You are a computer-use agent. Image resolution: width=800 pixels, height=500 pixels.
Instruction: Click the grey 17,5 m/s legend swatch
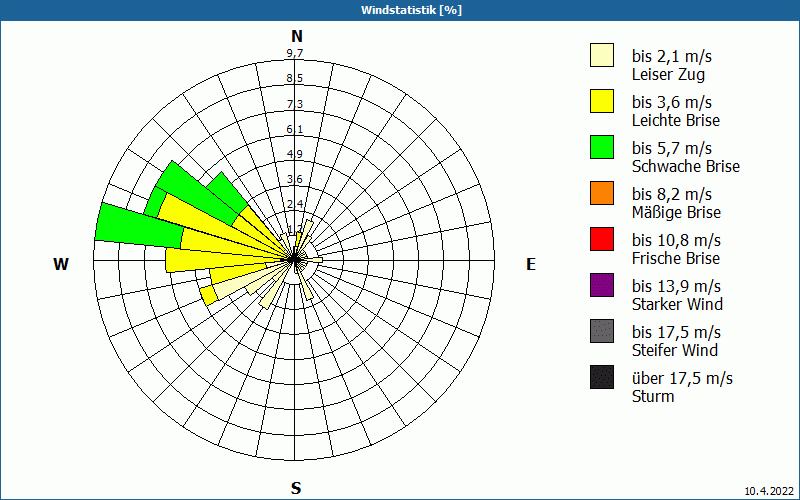coord(602,331)
